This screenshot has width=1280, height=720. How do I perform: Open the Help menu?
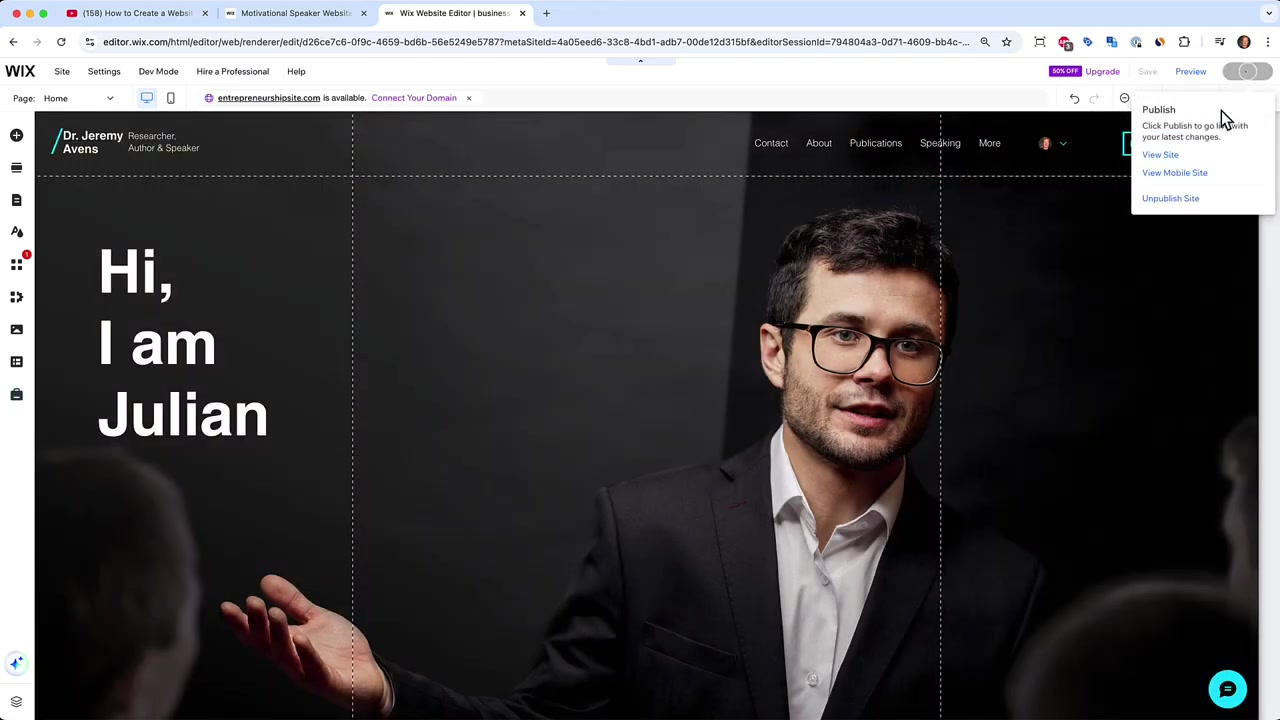click(x=296, y=71)
